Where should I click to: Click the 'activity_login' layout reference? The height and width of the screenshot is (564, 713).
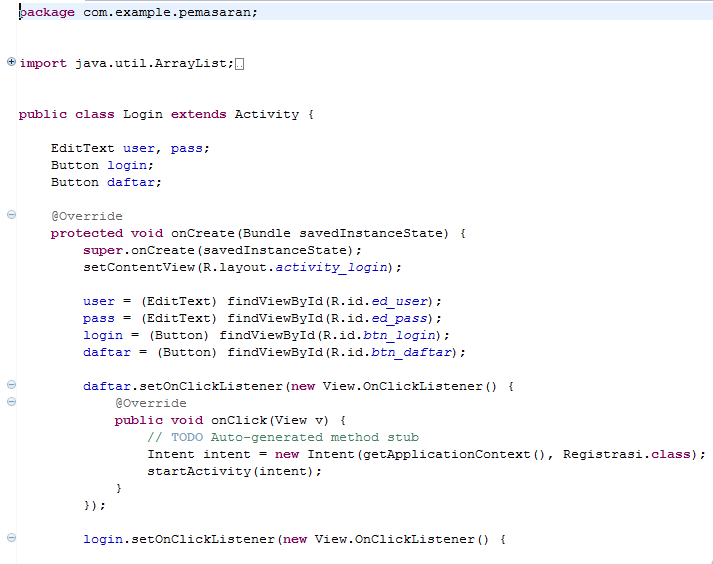click(331, 267)
